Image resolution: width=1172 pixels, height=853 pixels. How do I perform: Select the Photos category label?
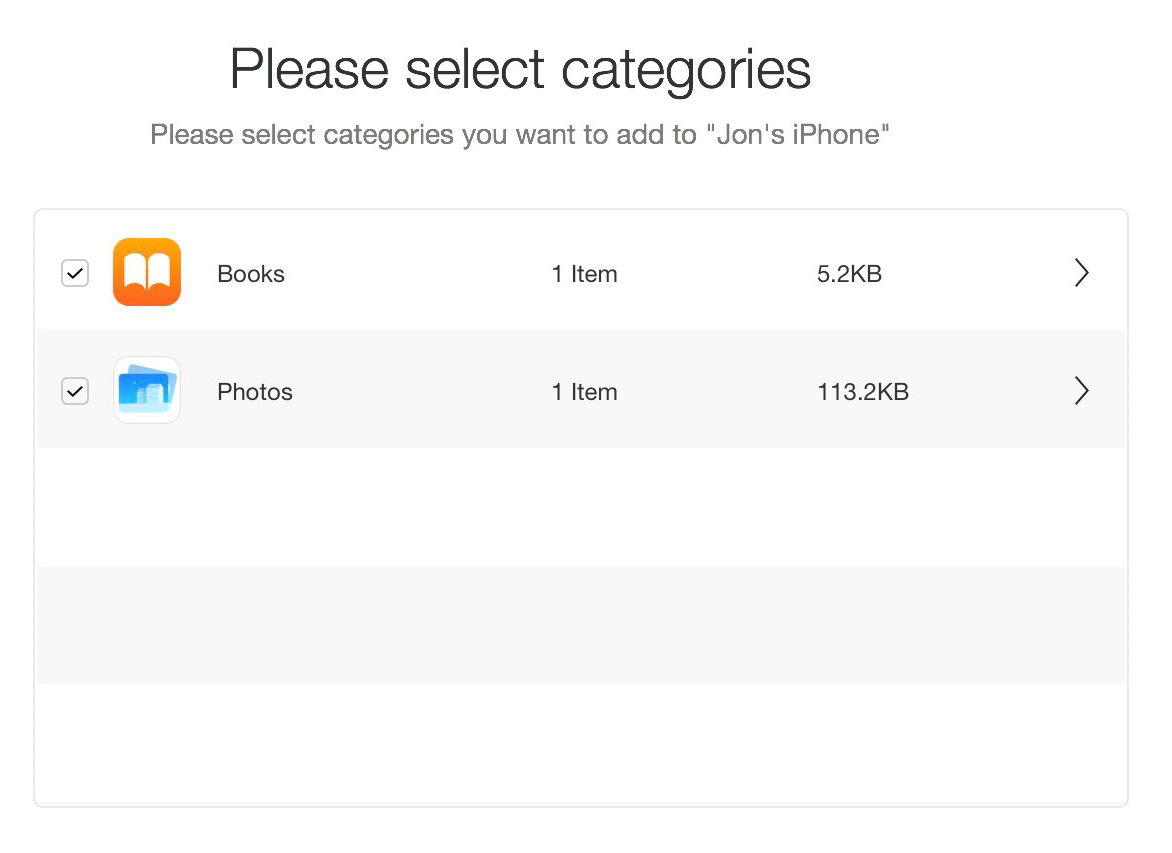(x=254, y=392)
